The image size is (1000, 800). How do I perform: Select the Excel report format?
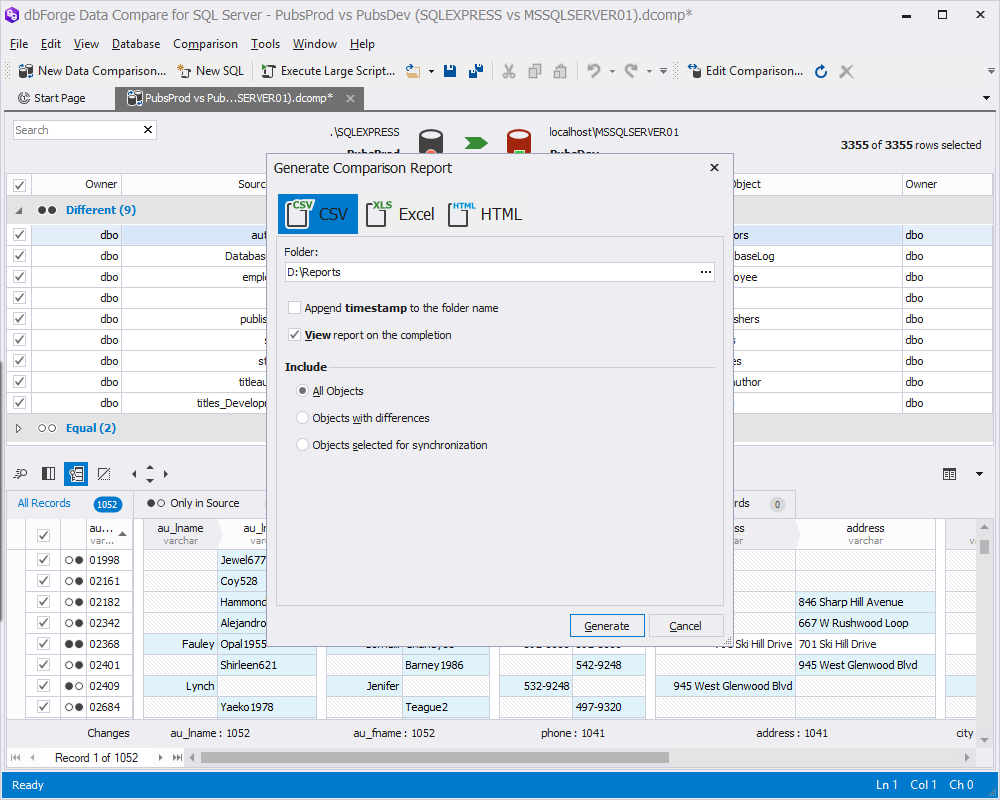(x=401, y=214)
